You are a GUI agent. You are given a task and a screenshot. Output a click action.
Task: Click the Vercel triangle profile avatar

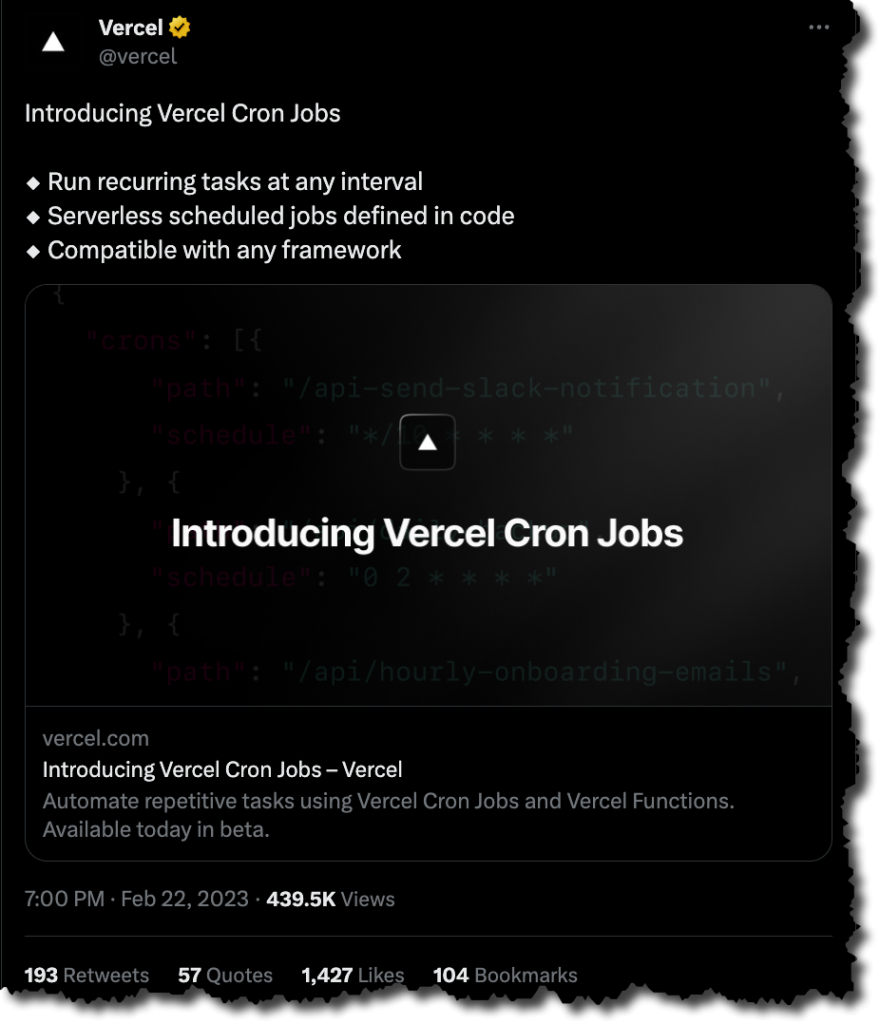click(51, 40)
